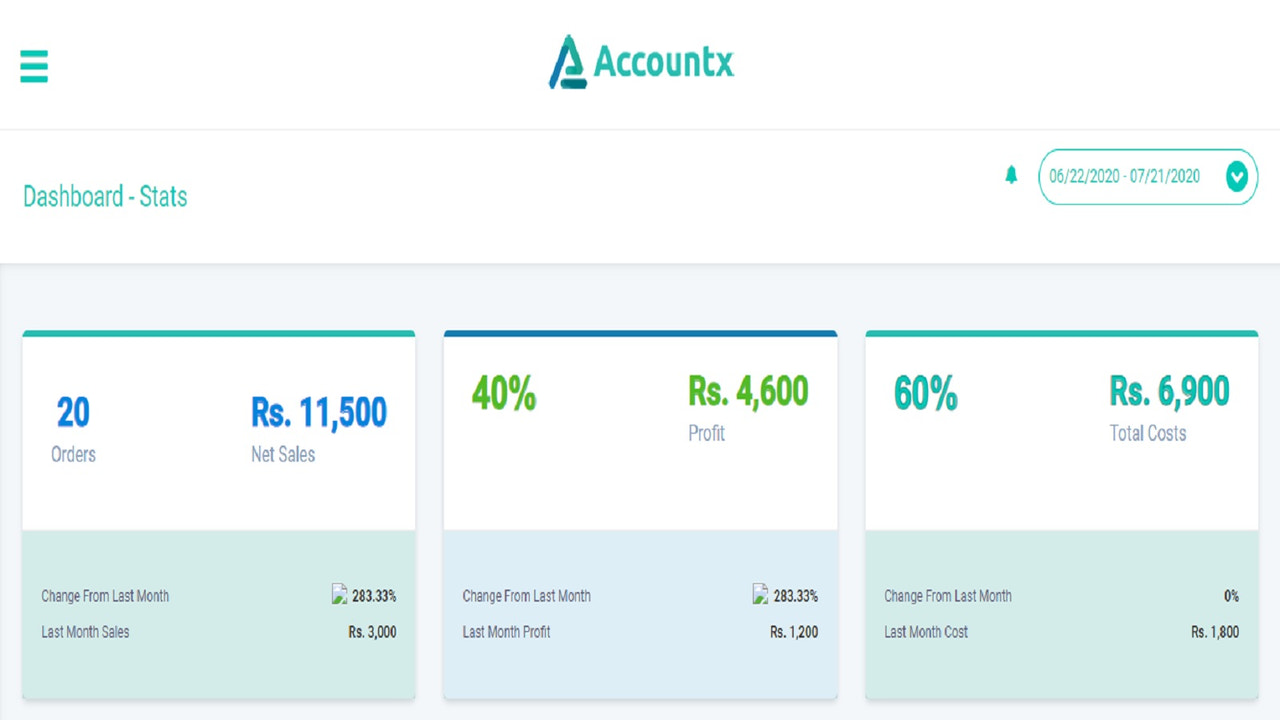Click date range 06/22/2020 - 07/21/2020 field

point(1148,177)
